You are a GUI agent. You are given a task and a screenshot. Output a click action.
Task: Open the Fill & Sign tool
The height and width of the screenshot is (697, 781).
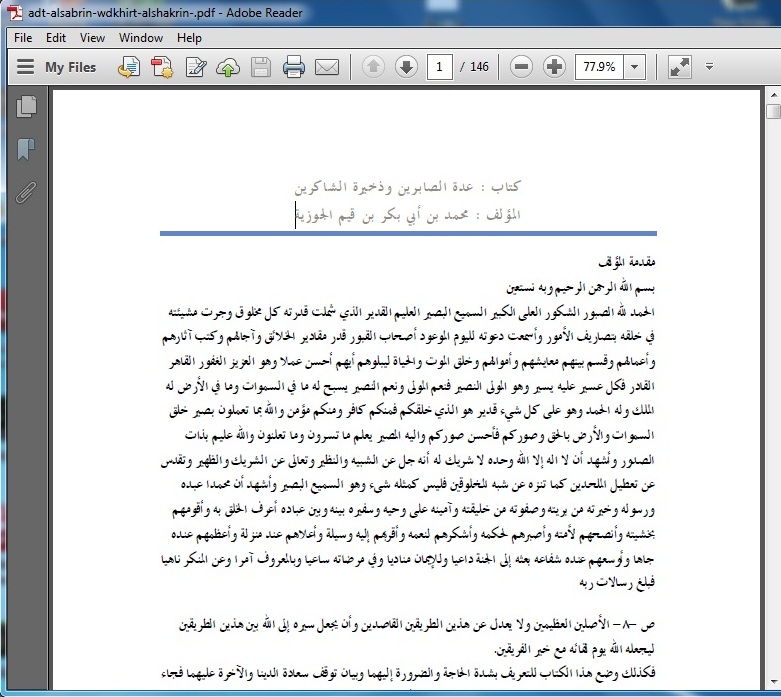(x=196, y=67)
